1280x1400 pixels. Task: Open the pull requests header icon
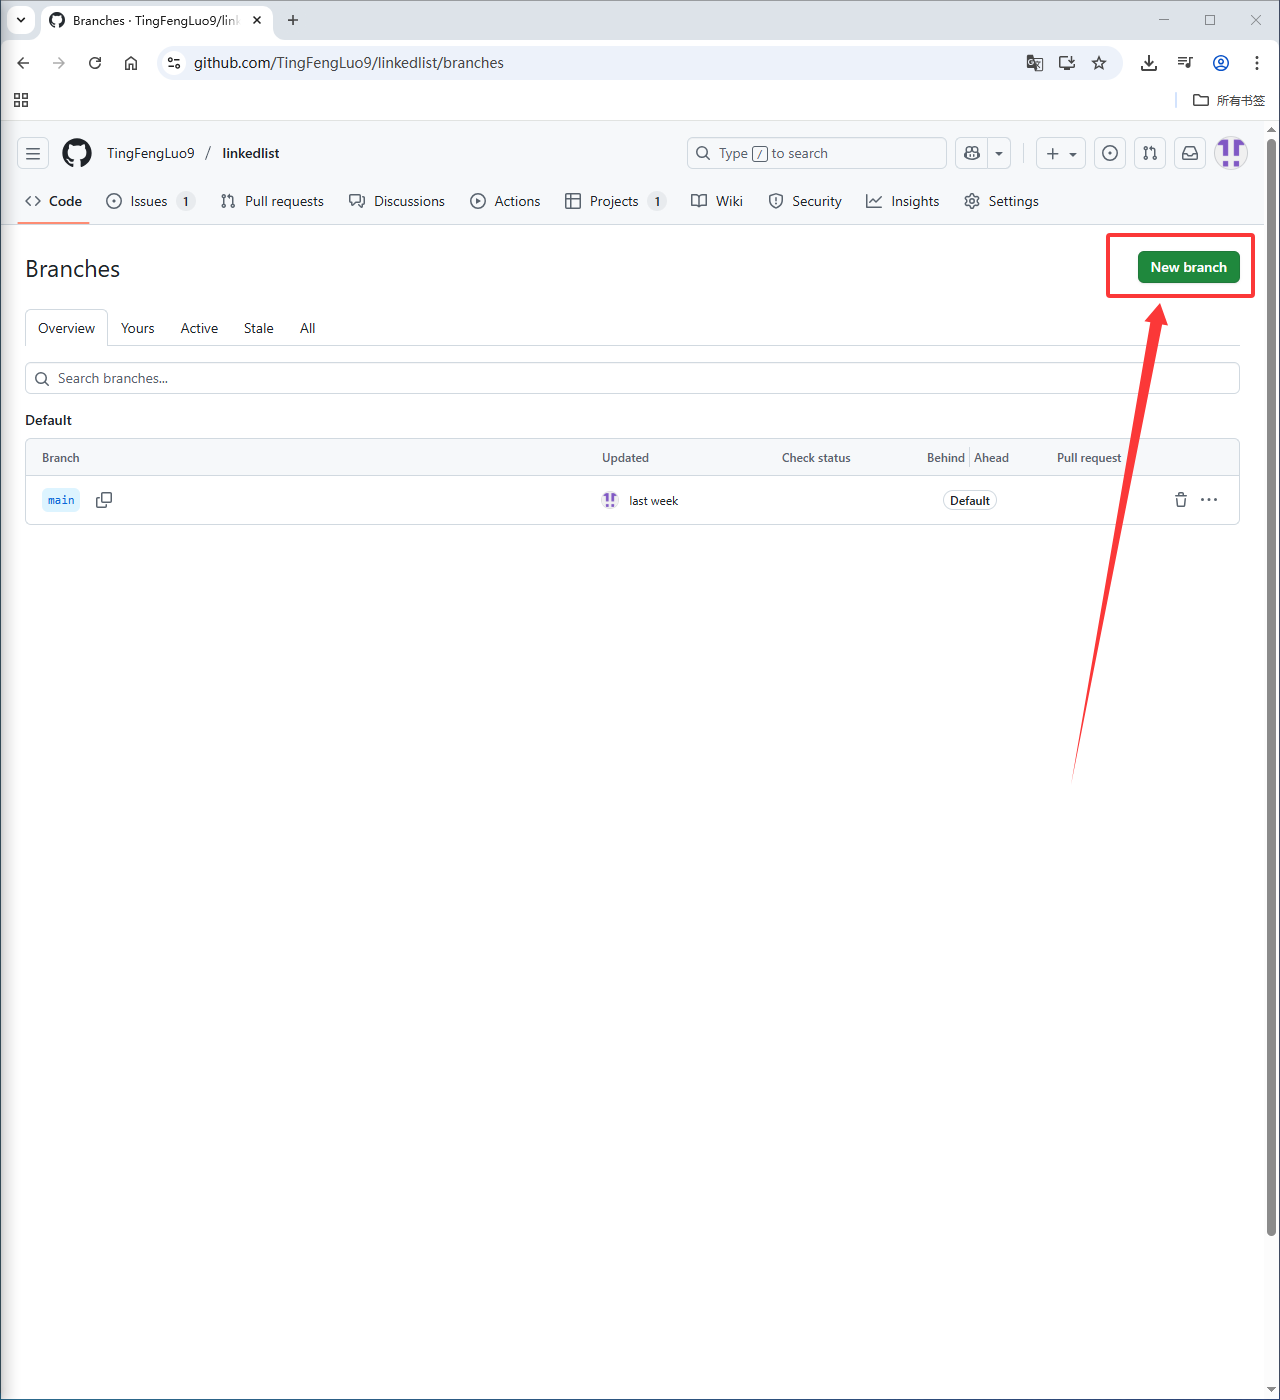click(x=1150, y=153)
